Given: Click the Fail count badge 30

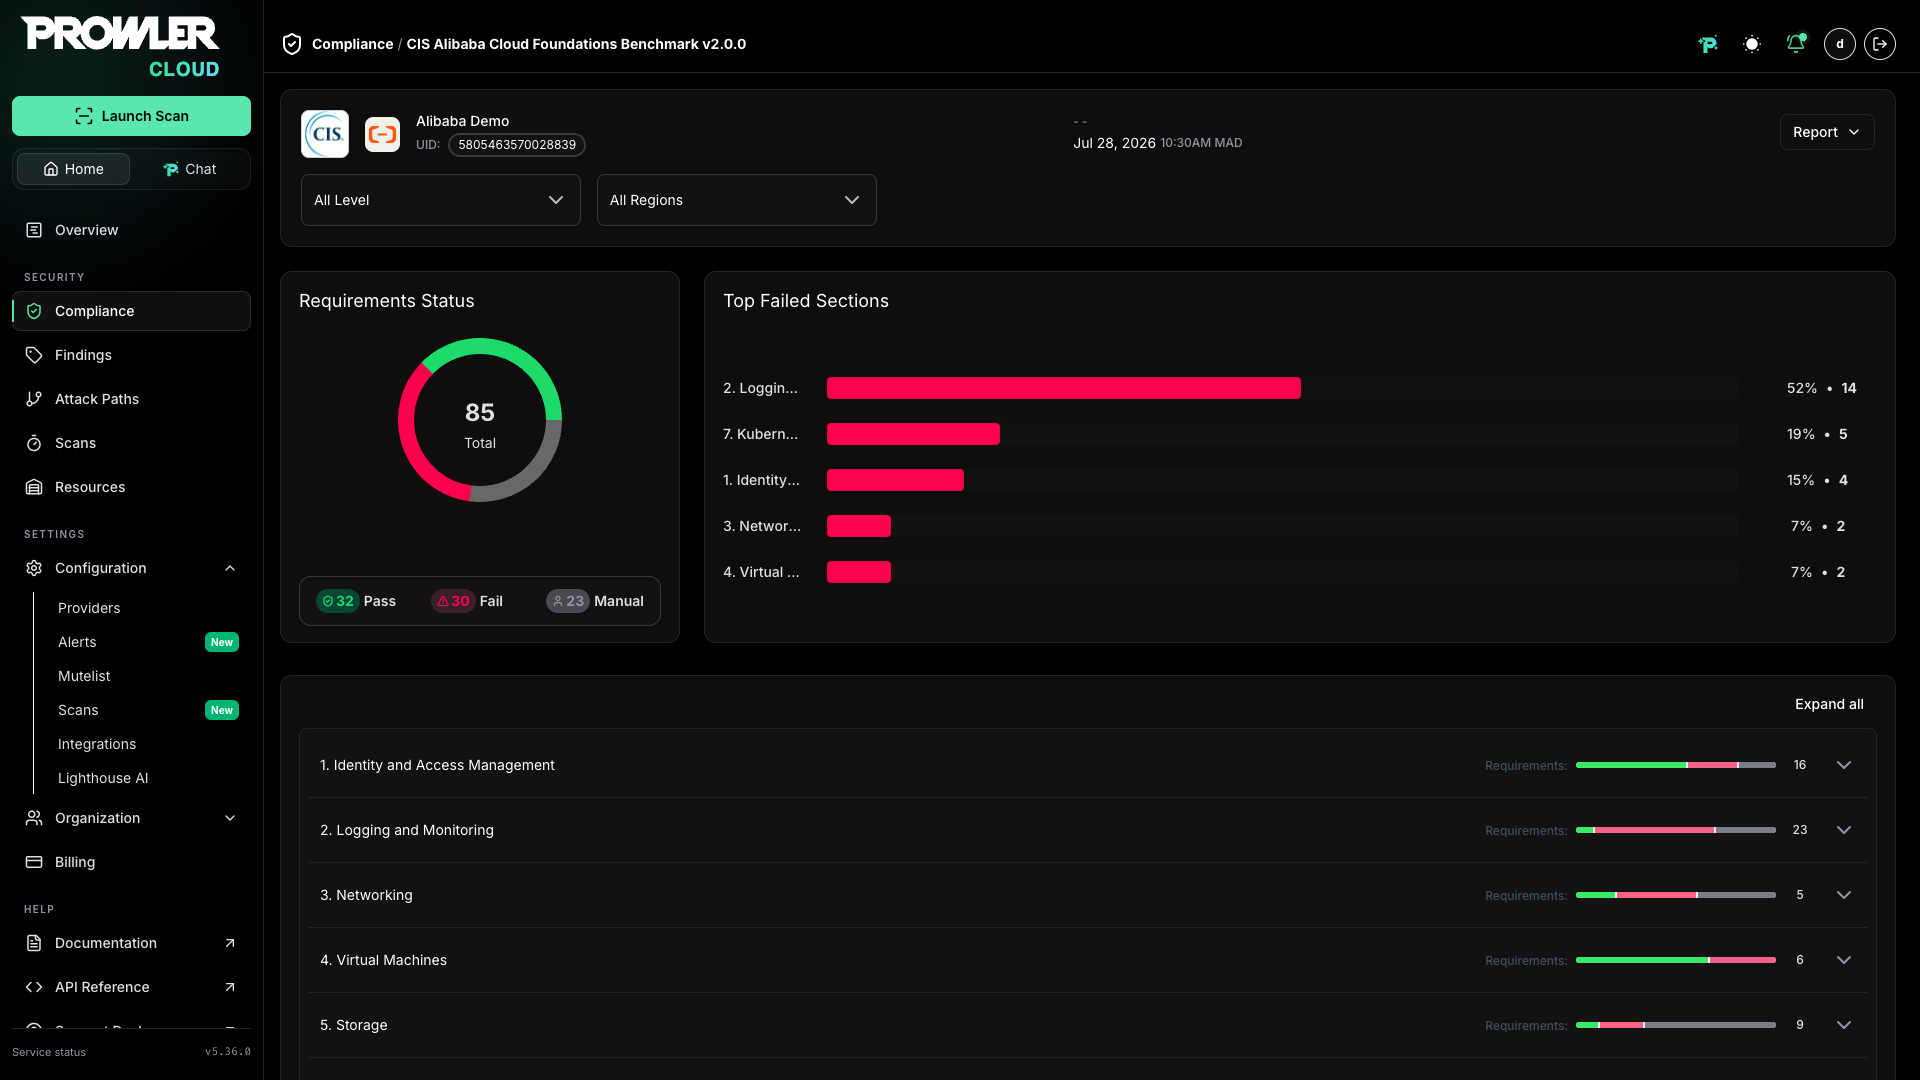Looking at the screenshot, I should (453, 601).
